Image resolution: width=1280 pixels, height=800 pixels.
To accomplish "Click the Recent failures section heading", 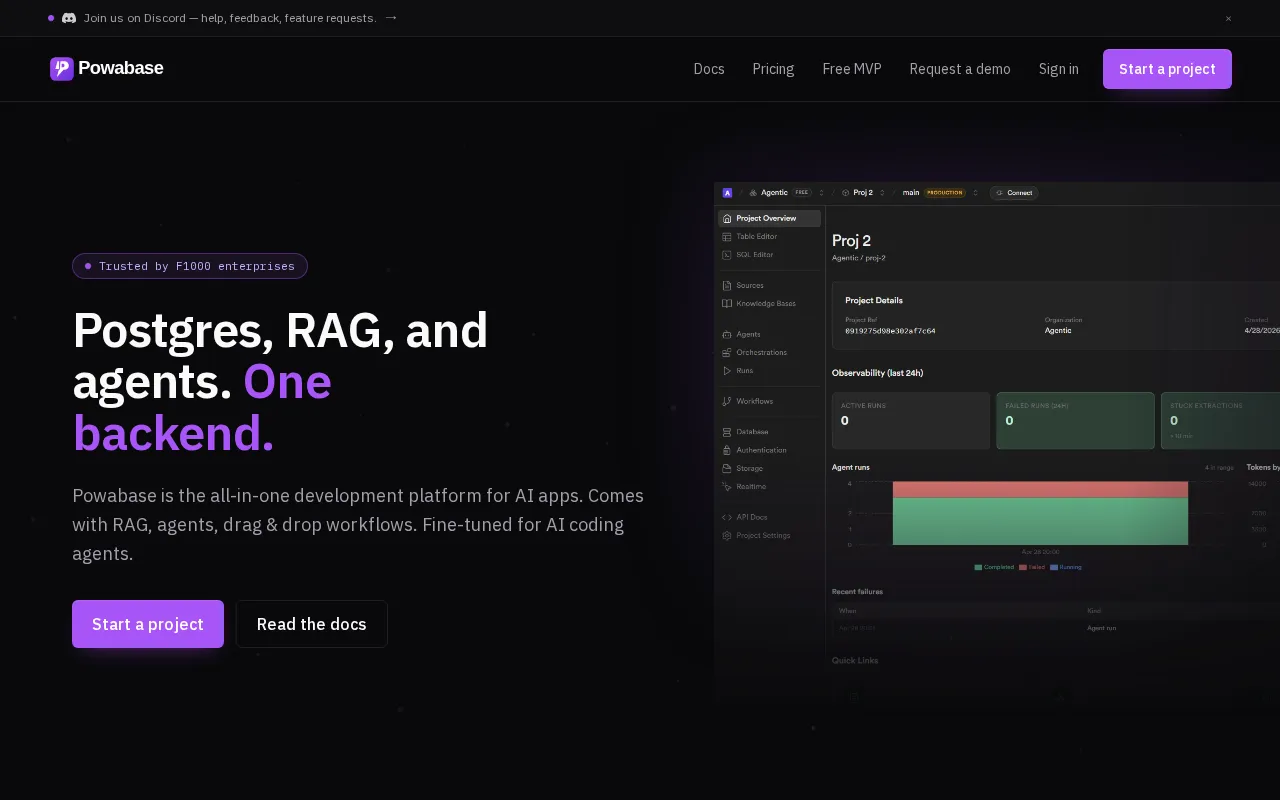I will click(857, 592).
